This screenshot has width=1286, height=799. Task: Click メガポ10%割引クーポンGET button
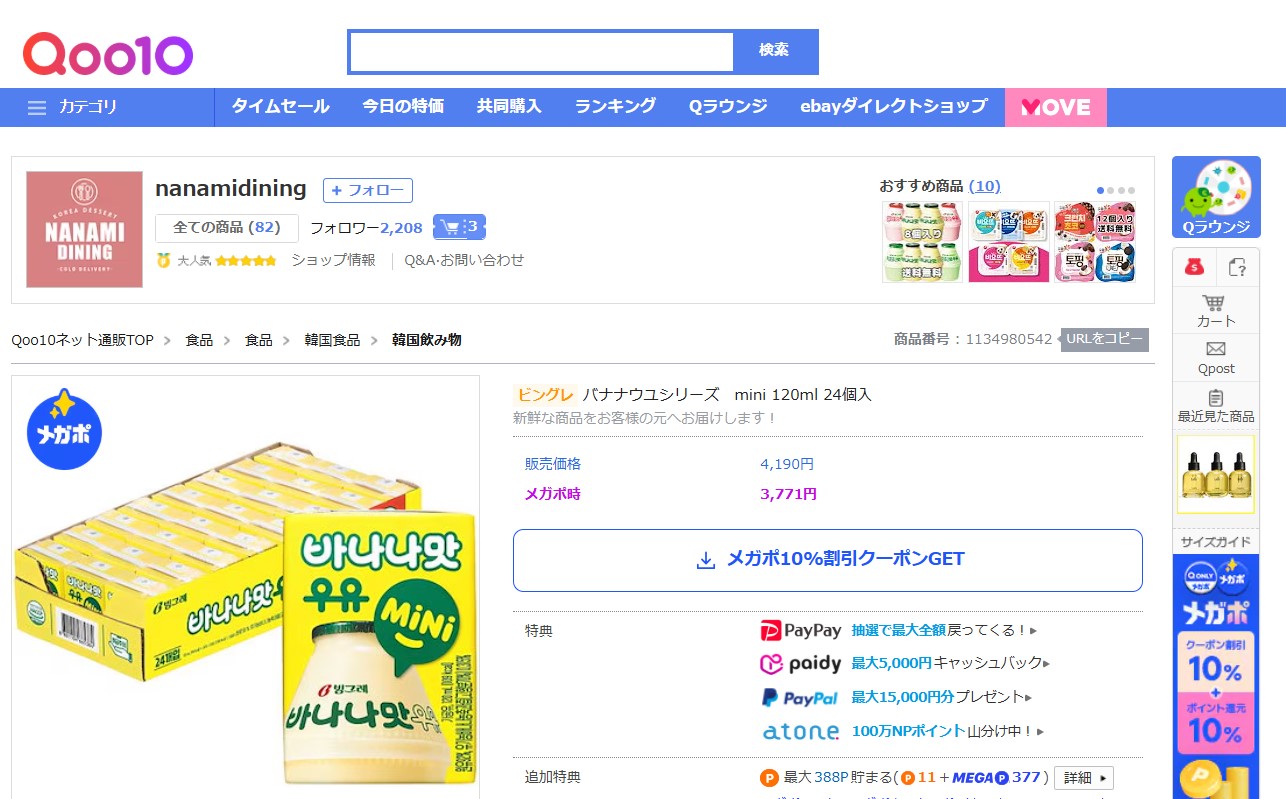(827, 560)
